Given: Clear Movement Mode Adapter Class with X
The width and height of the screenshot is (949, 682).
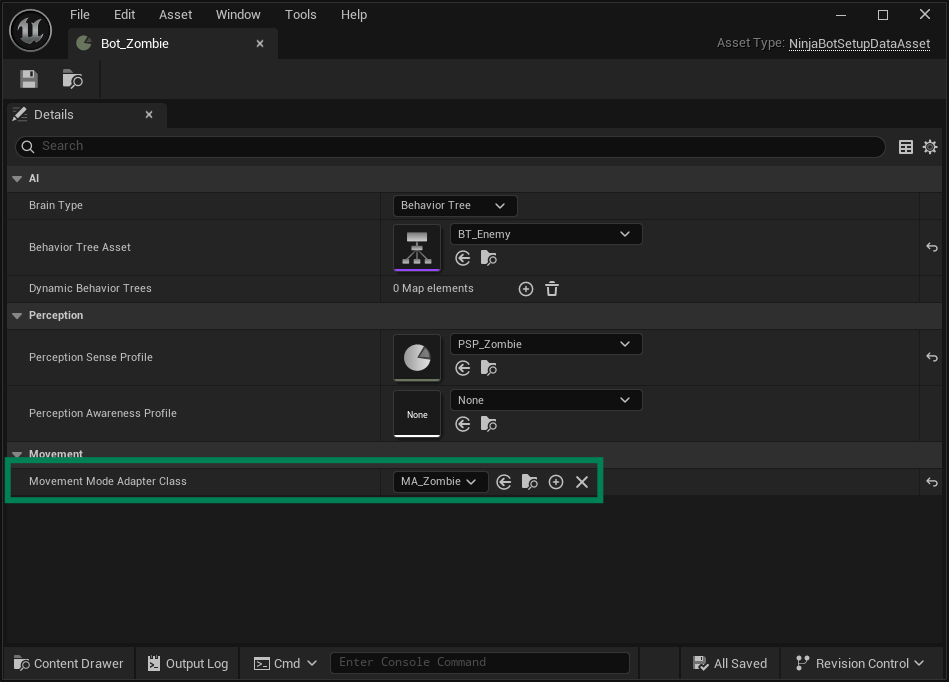Looking at the screenshot, I should pyautogui.click(x=582, y=481).
